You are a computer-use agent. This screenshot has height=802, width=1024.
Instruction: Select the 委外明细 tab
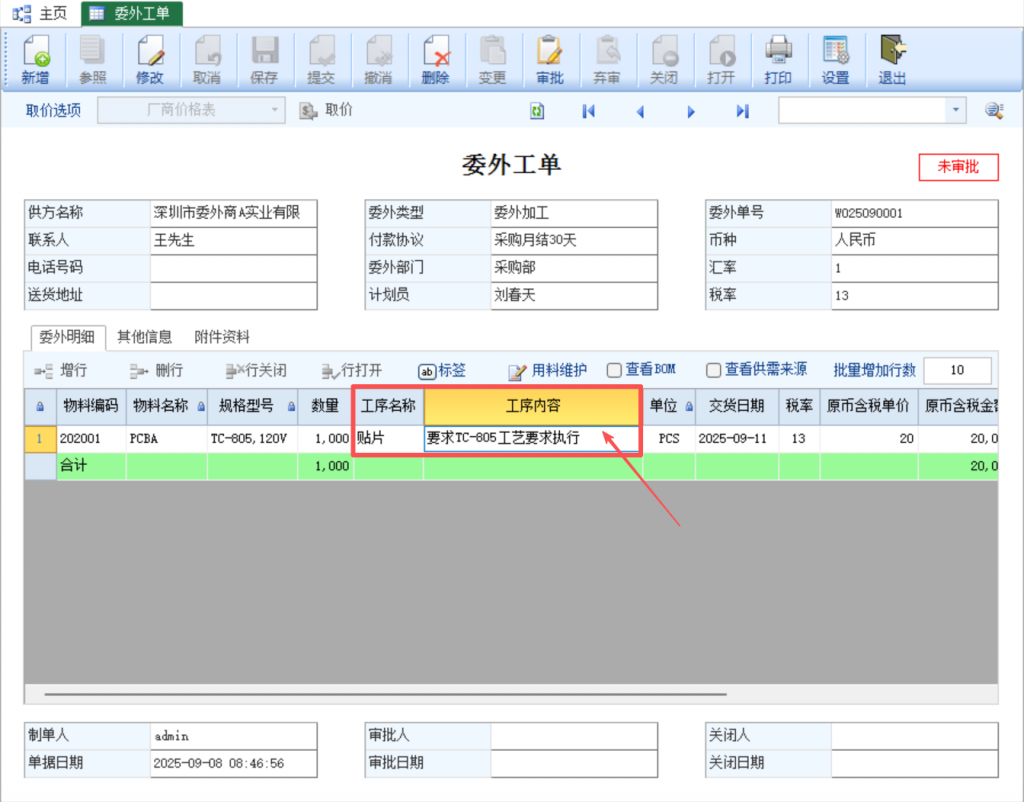tap(67, 337)
